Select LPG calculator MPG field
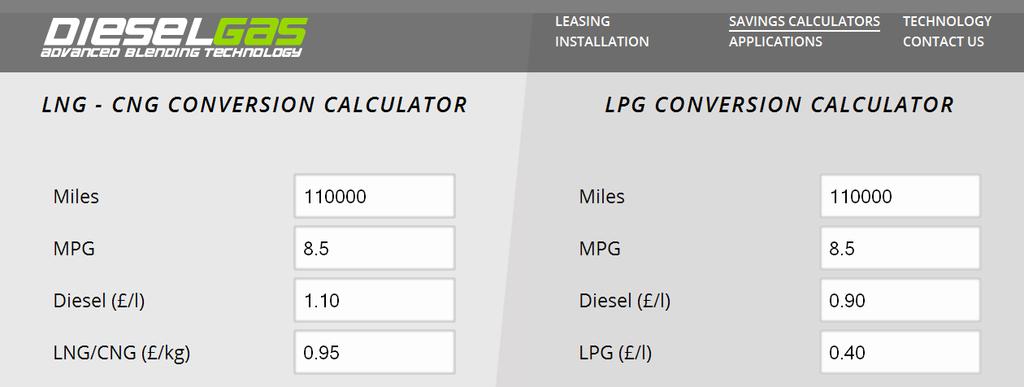The image size is (1024, 387). click(900, 248)
